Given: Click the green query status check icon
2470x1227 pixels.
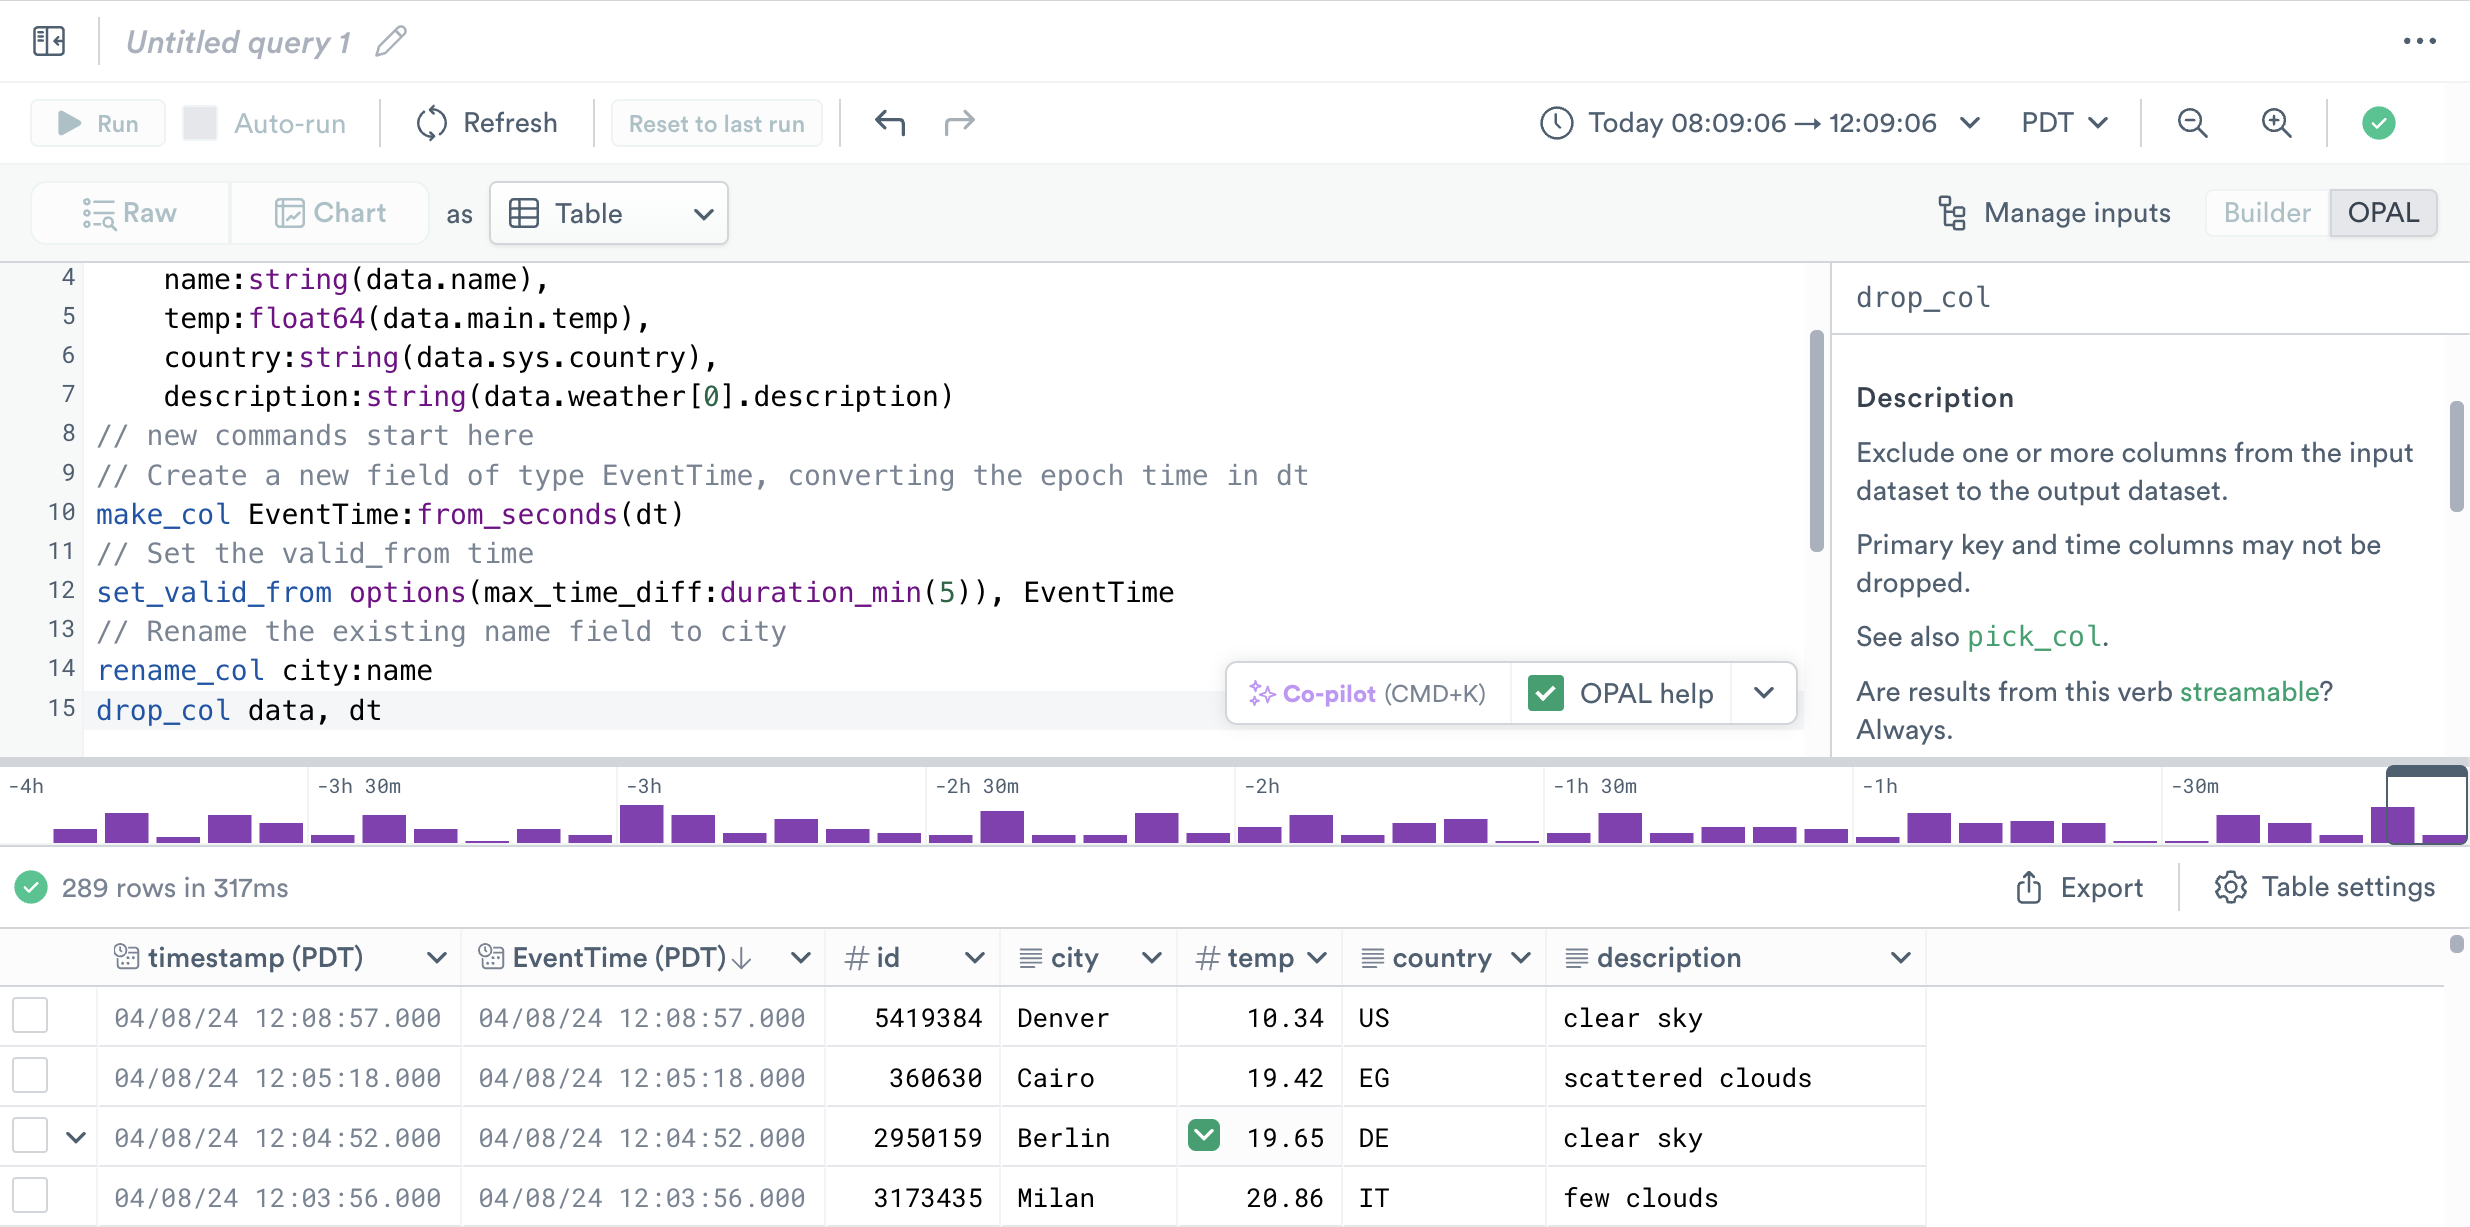Looking at the screenshot, I should point(2378,123).
